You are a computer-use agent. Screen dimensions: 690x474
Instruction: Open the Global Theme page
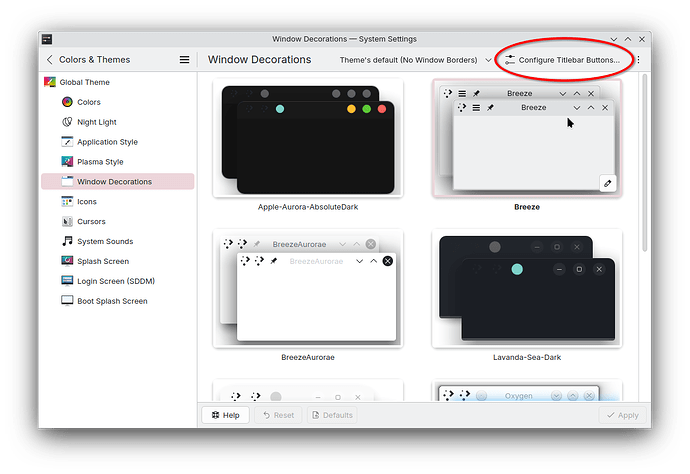point(119,82)
